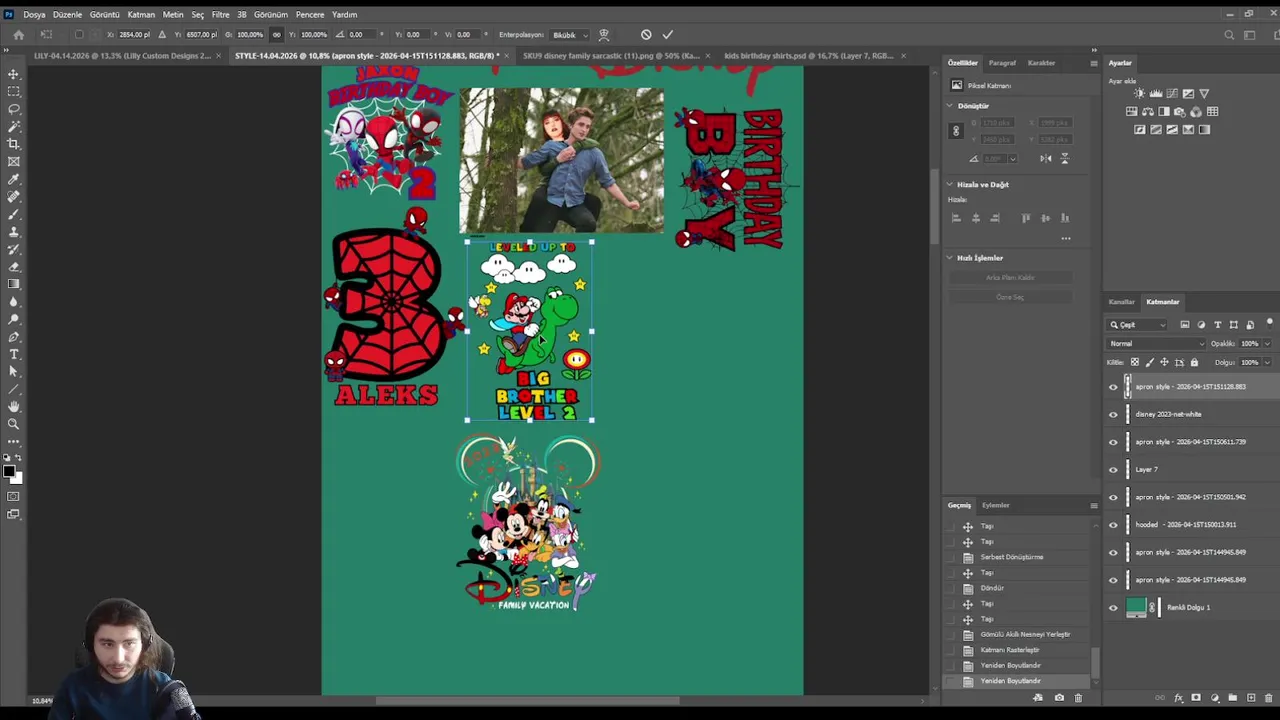Open the Opaklık opacity dropdown
This screenshot has width=1280, height=720.
click(1267, 343)
